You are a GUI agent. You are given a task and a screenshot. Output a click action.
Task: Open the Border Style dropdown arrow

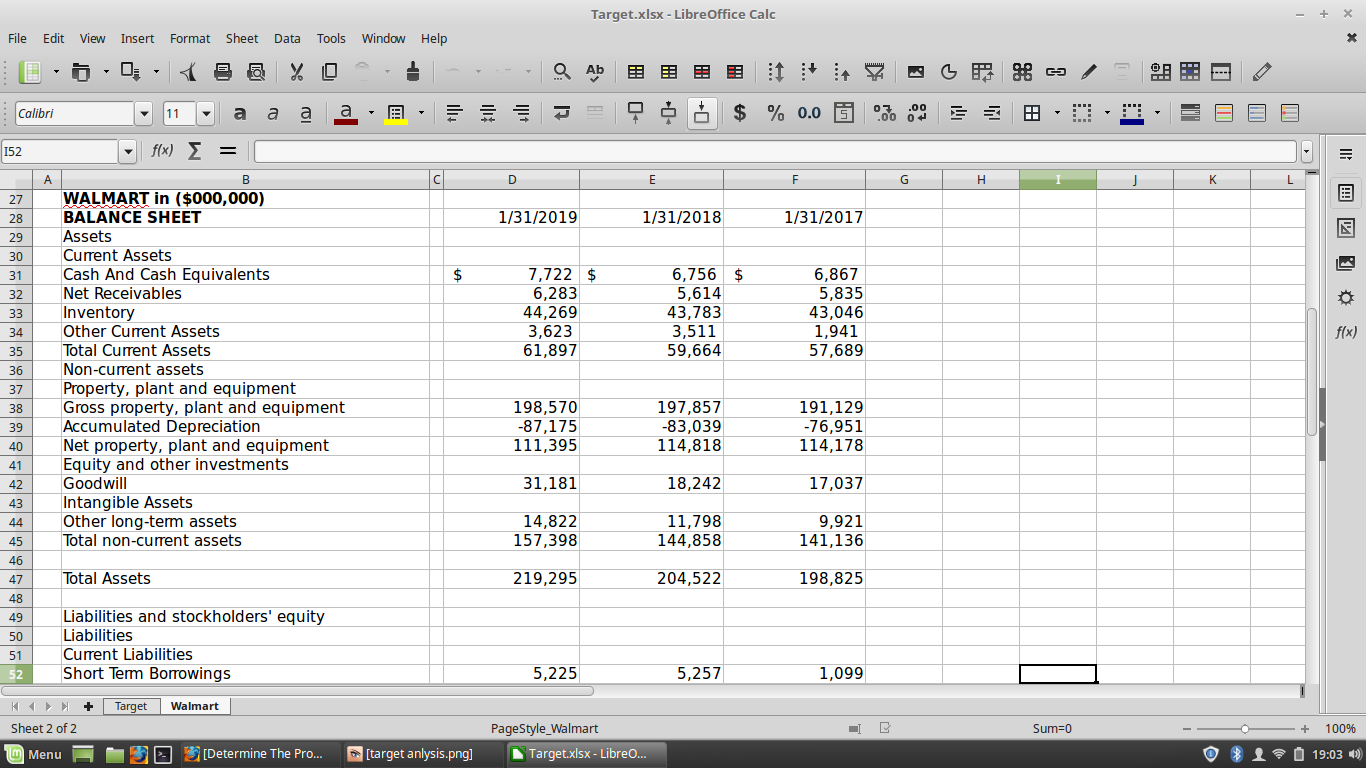[1107, 113]
